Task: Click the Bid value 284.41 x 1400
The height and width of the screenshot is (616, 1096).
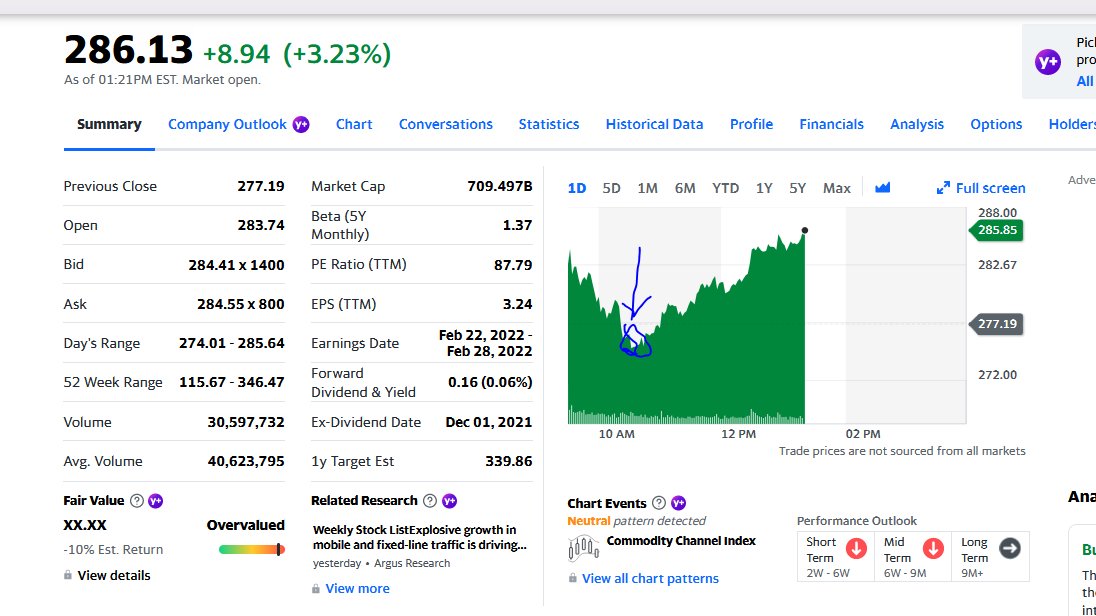Action: click(x=236, y=265)
